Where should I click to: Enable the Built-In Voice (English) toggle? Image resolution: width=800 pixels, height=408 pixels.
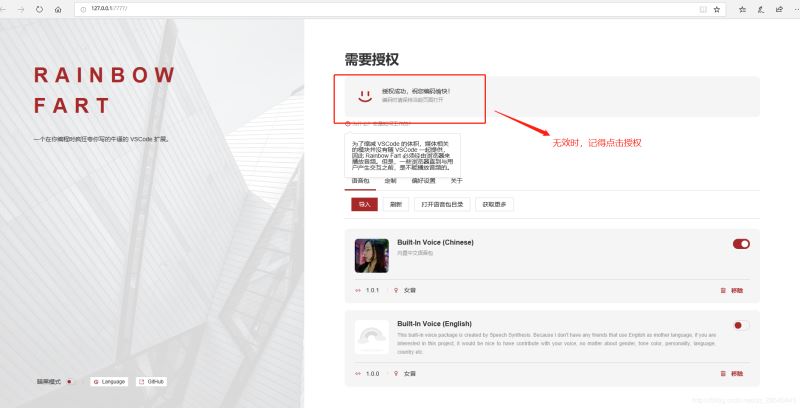(x=741, y=325)
